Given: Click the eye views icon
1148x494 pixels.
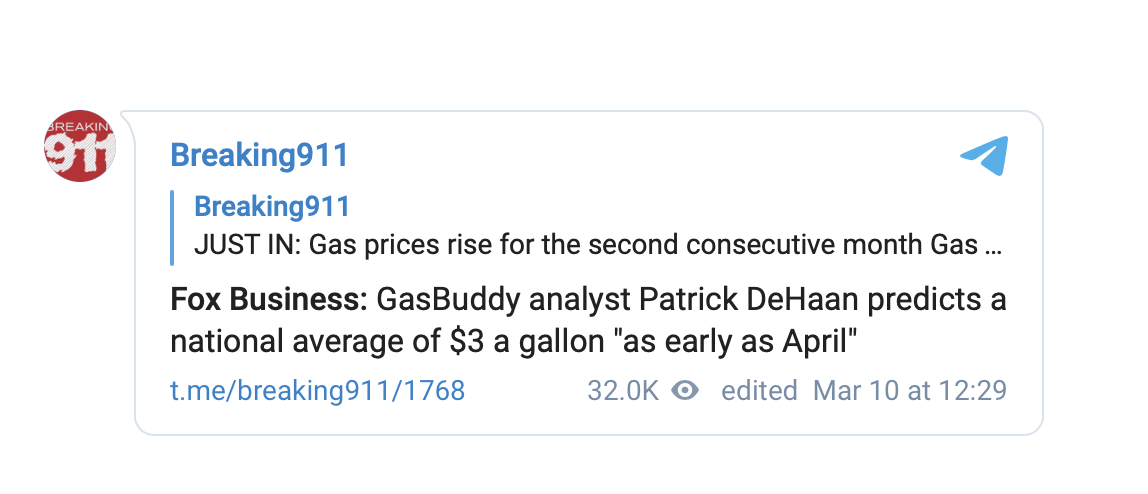Looking at the screenshot, I should 685,390.
